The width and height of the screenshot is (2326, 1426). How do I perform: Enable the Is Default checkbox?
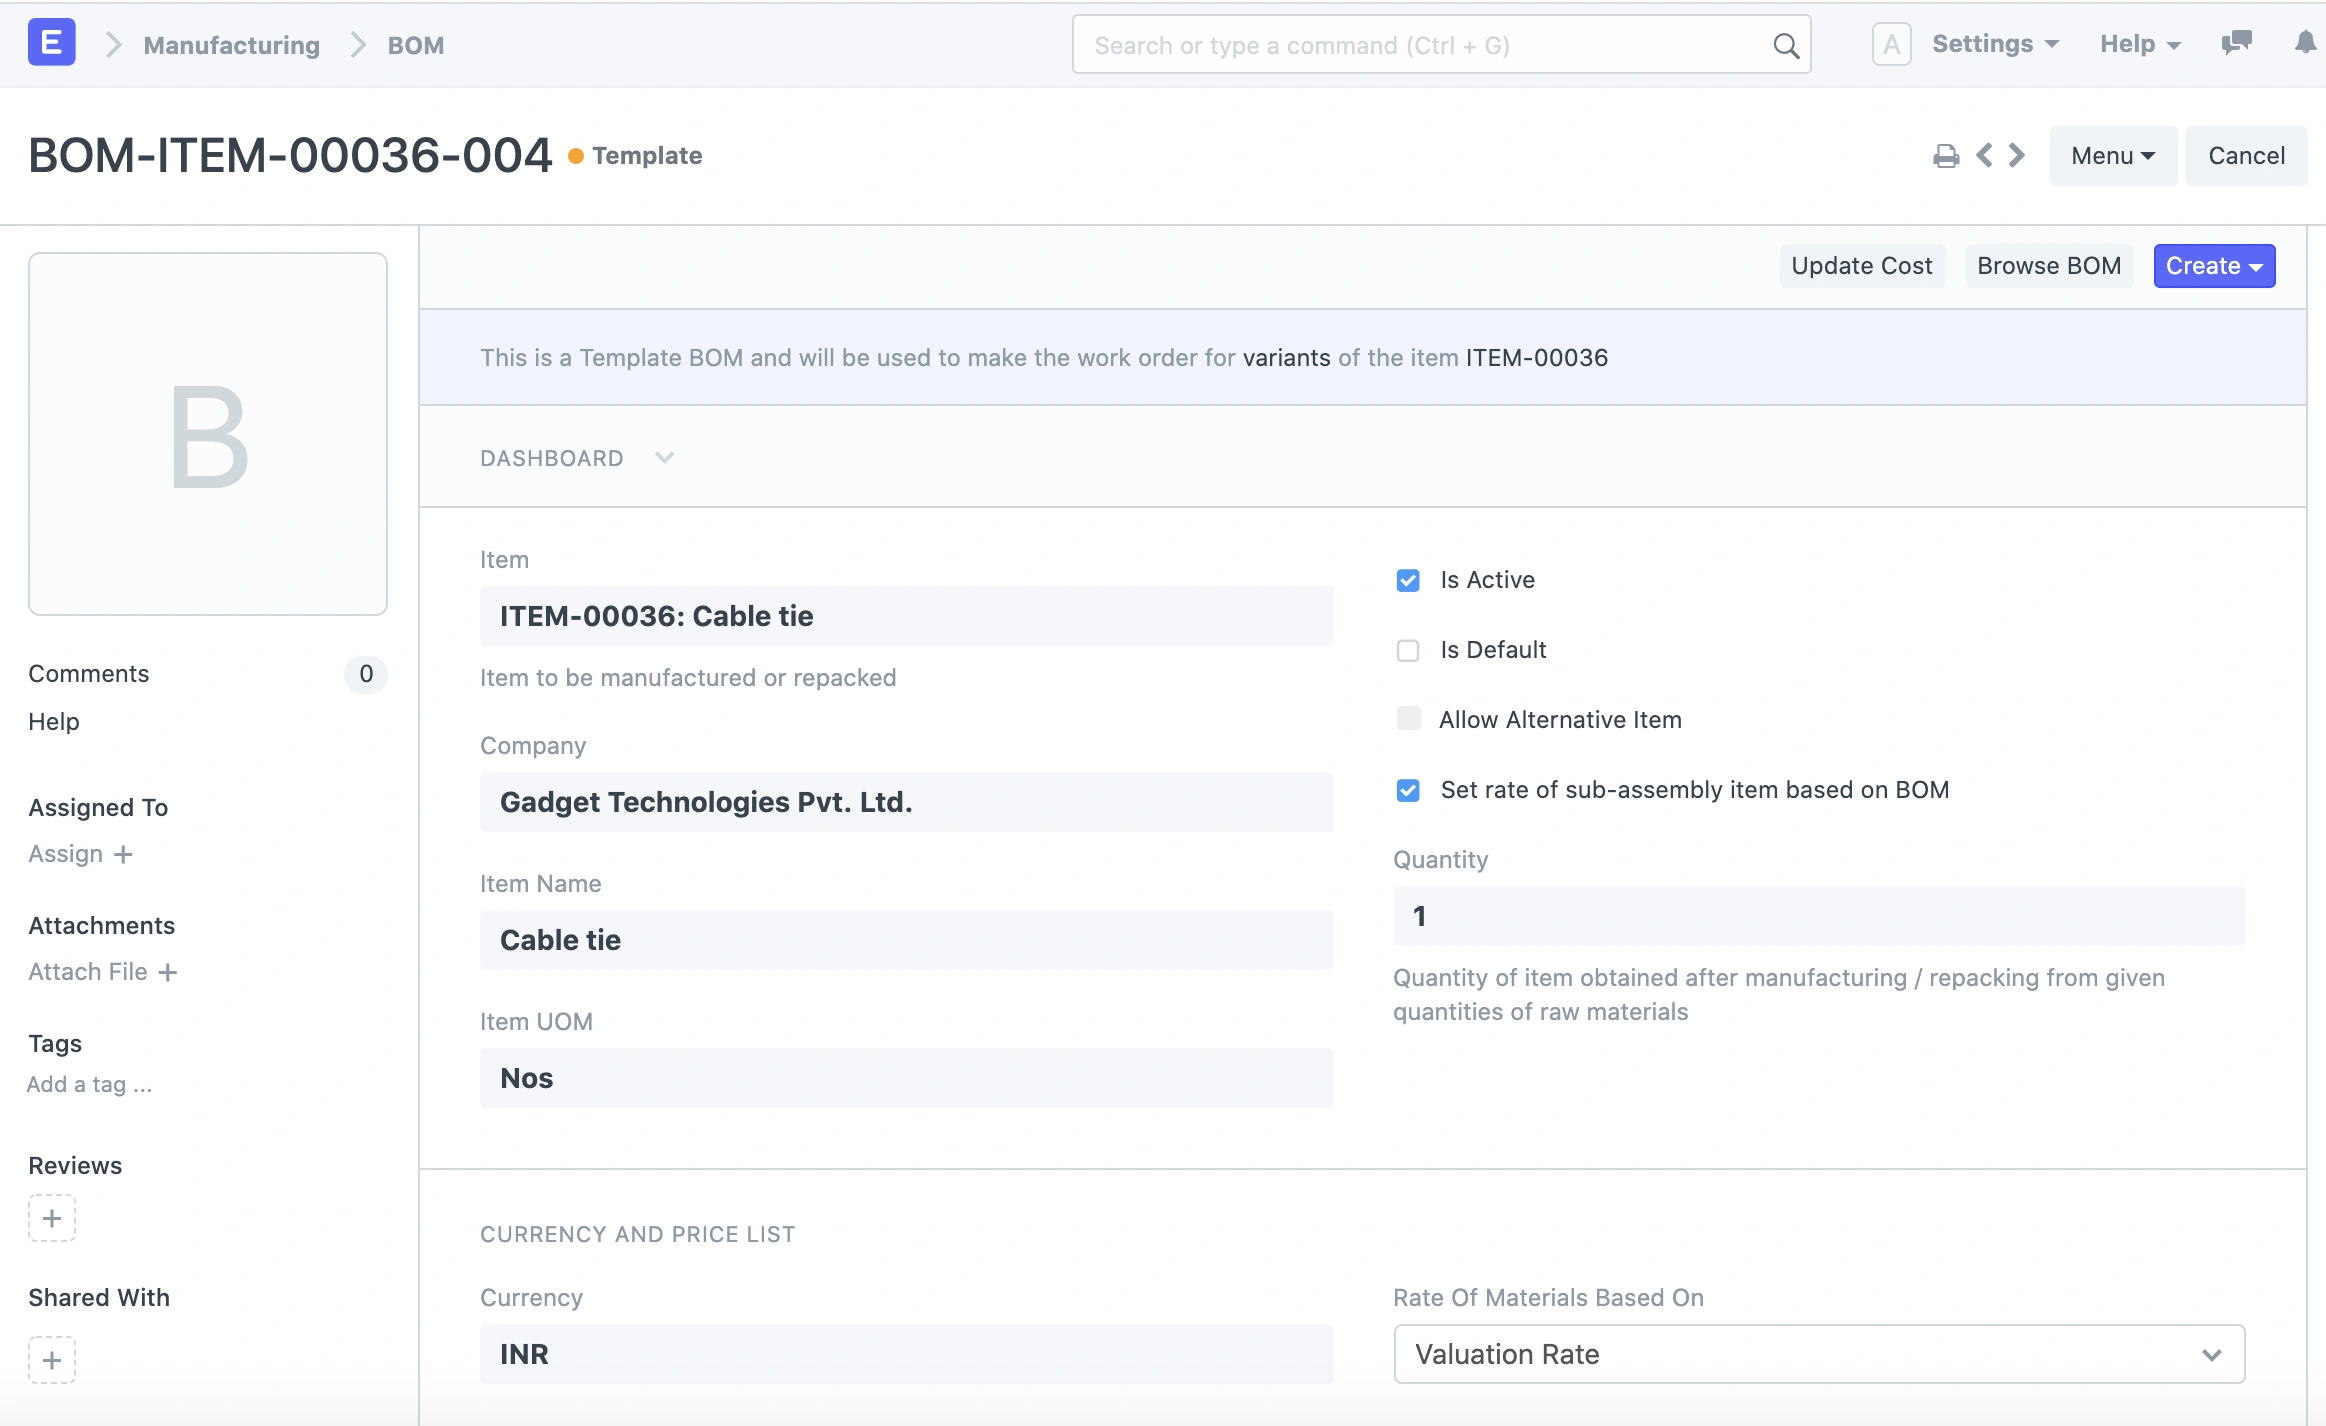pos(1408,651)
